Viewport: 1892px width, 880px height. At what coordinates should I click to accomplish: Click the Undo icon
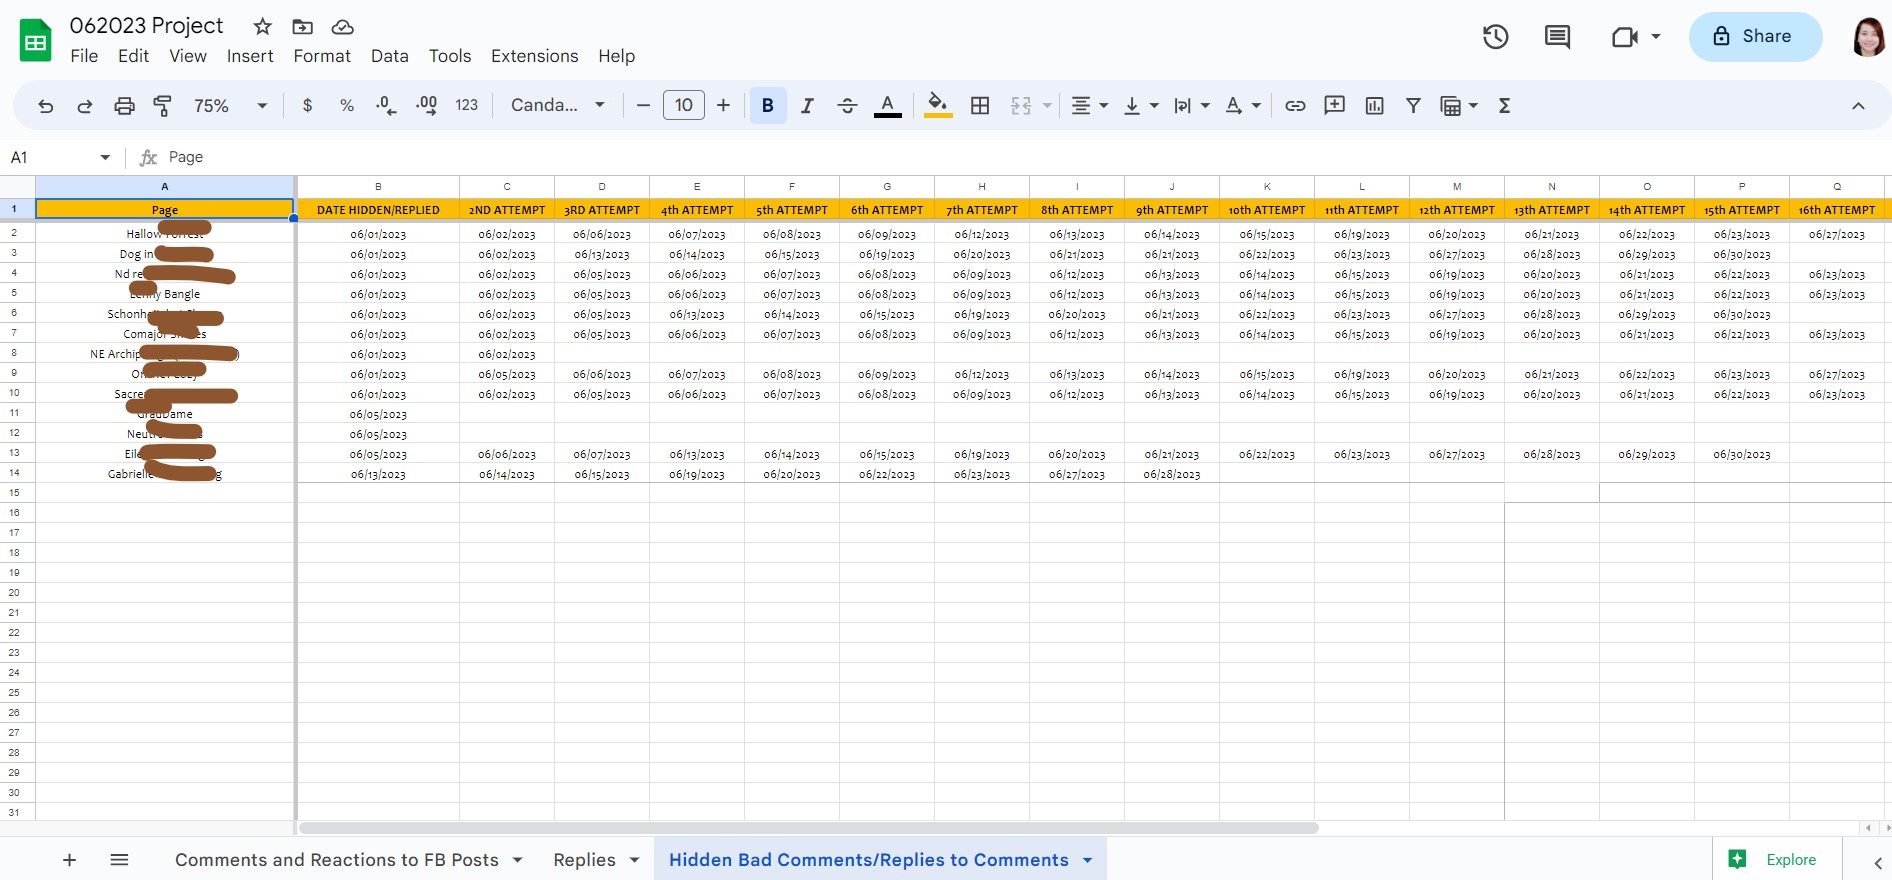45,106
